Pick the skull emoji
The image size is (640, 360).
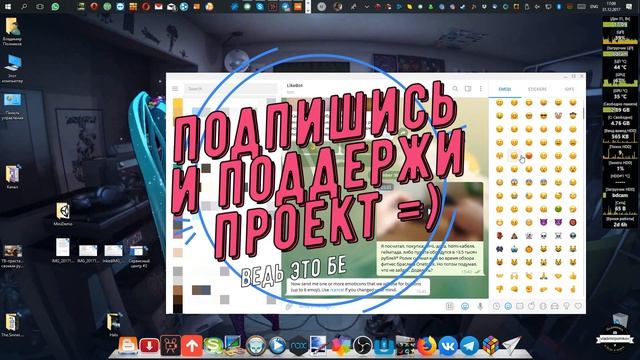tap(543, 236)
